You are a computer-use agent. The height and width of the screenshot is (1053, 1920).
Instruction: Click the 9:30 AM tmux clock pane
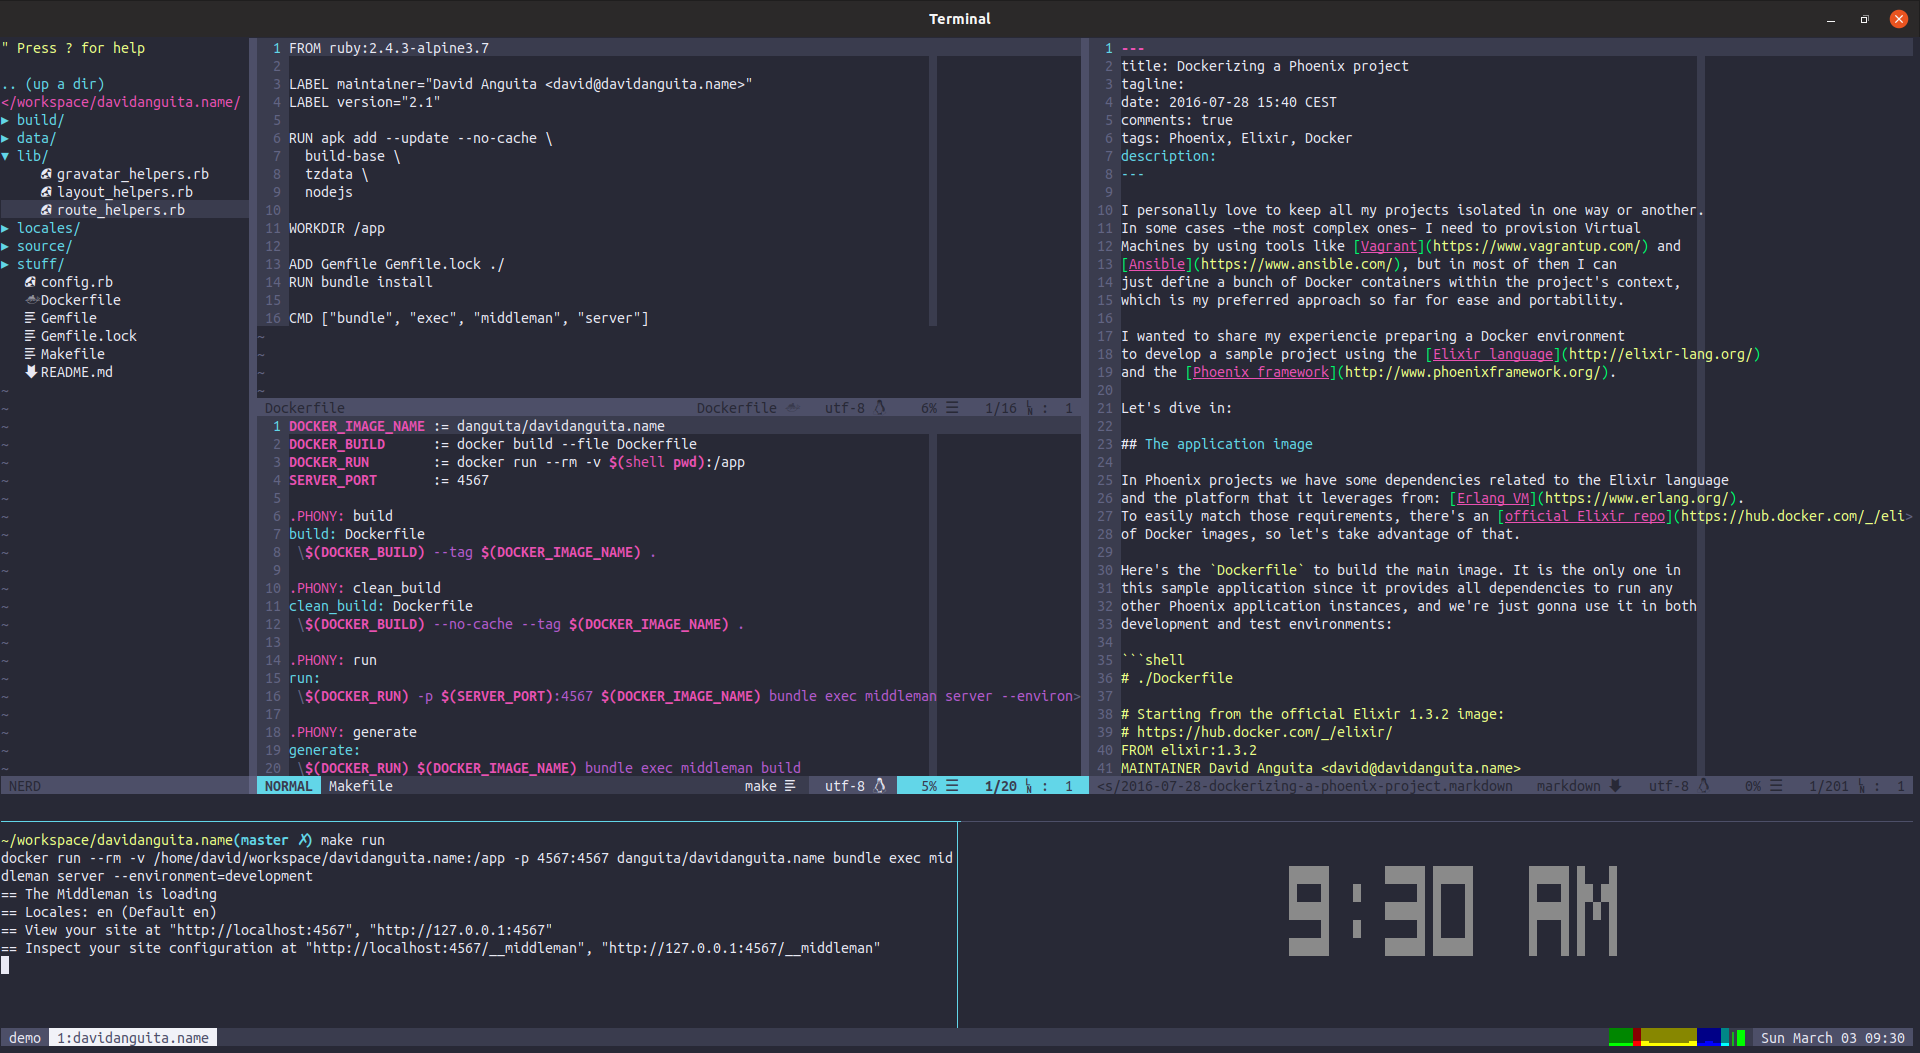1453,910
